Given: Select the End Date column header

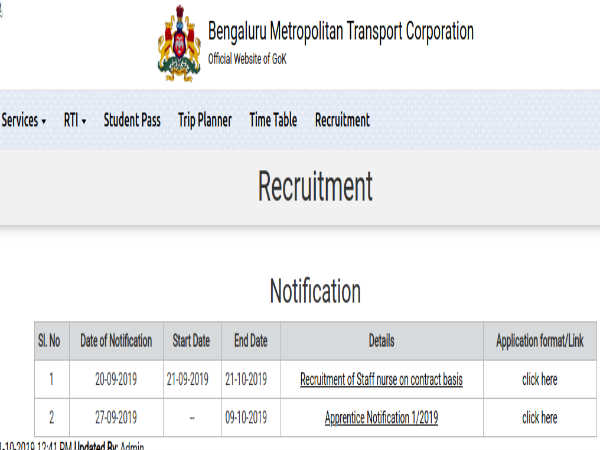Looking at the screenshot, I should pos(251,341).
